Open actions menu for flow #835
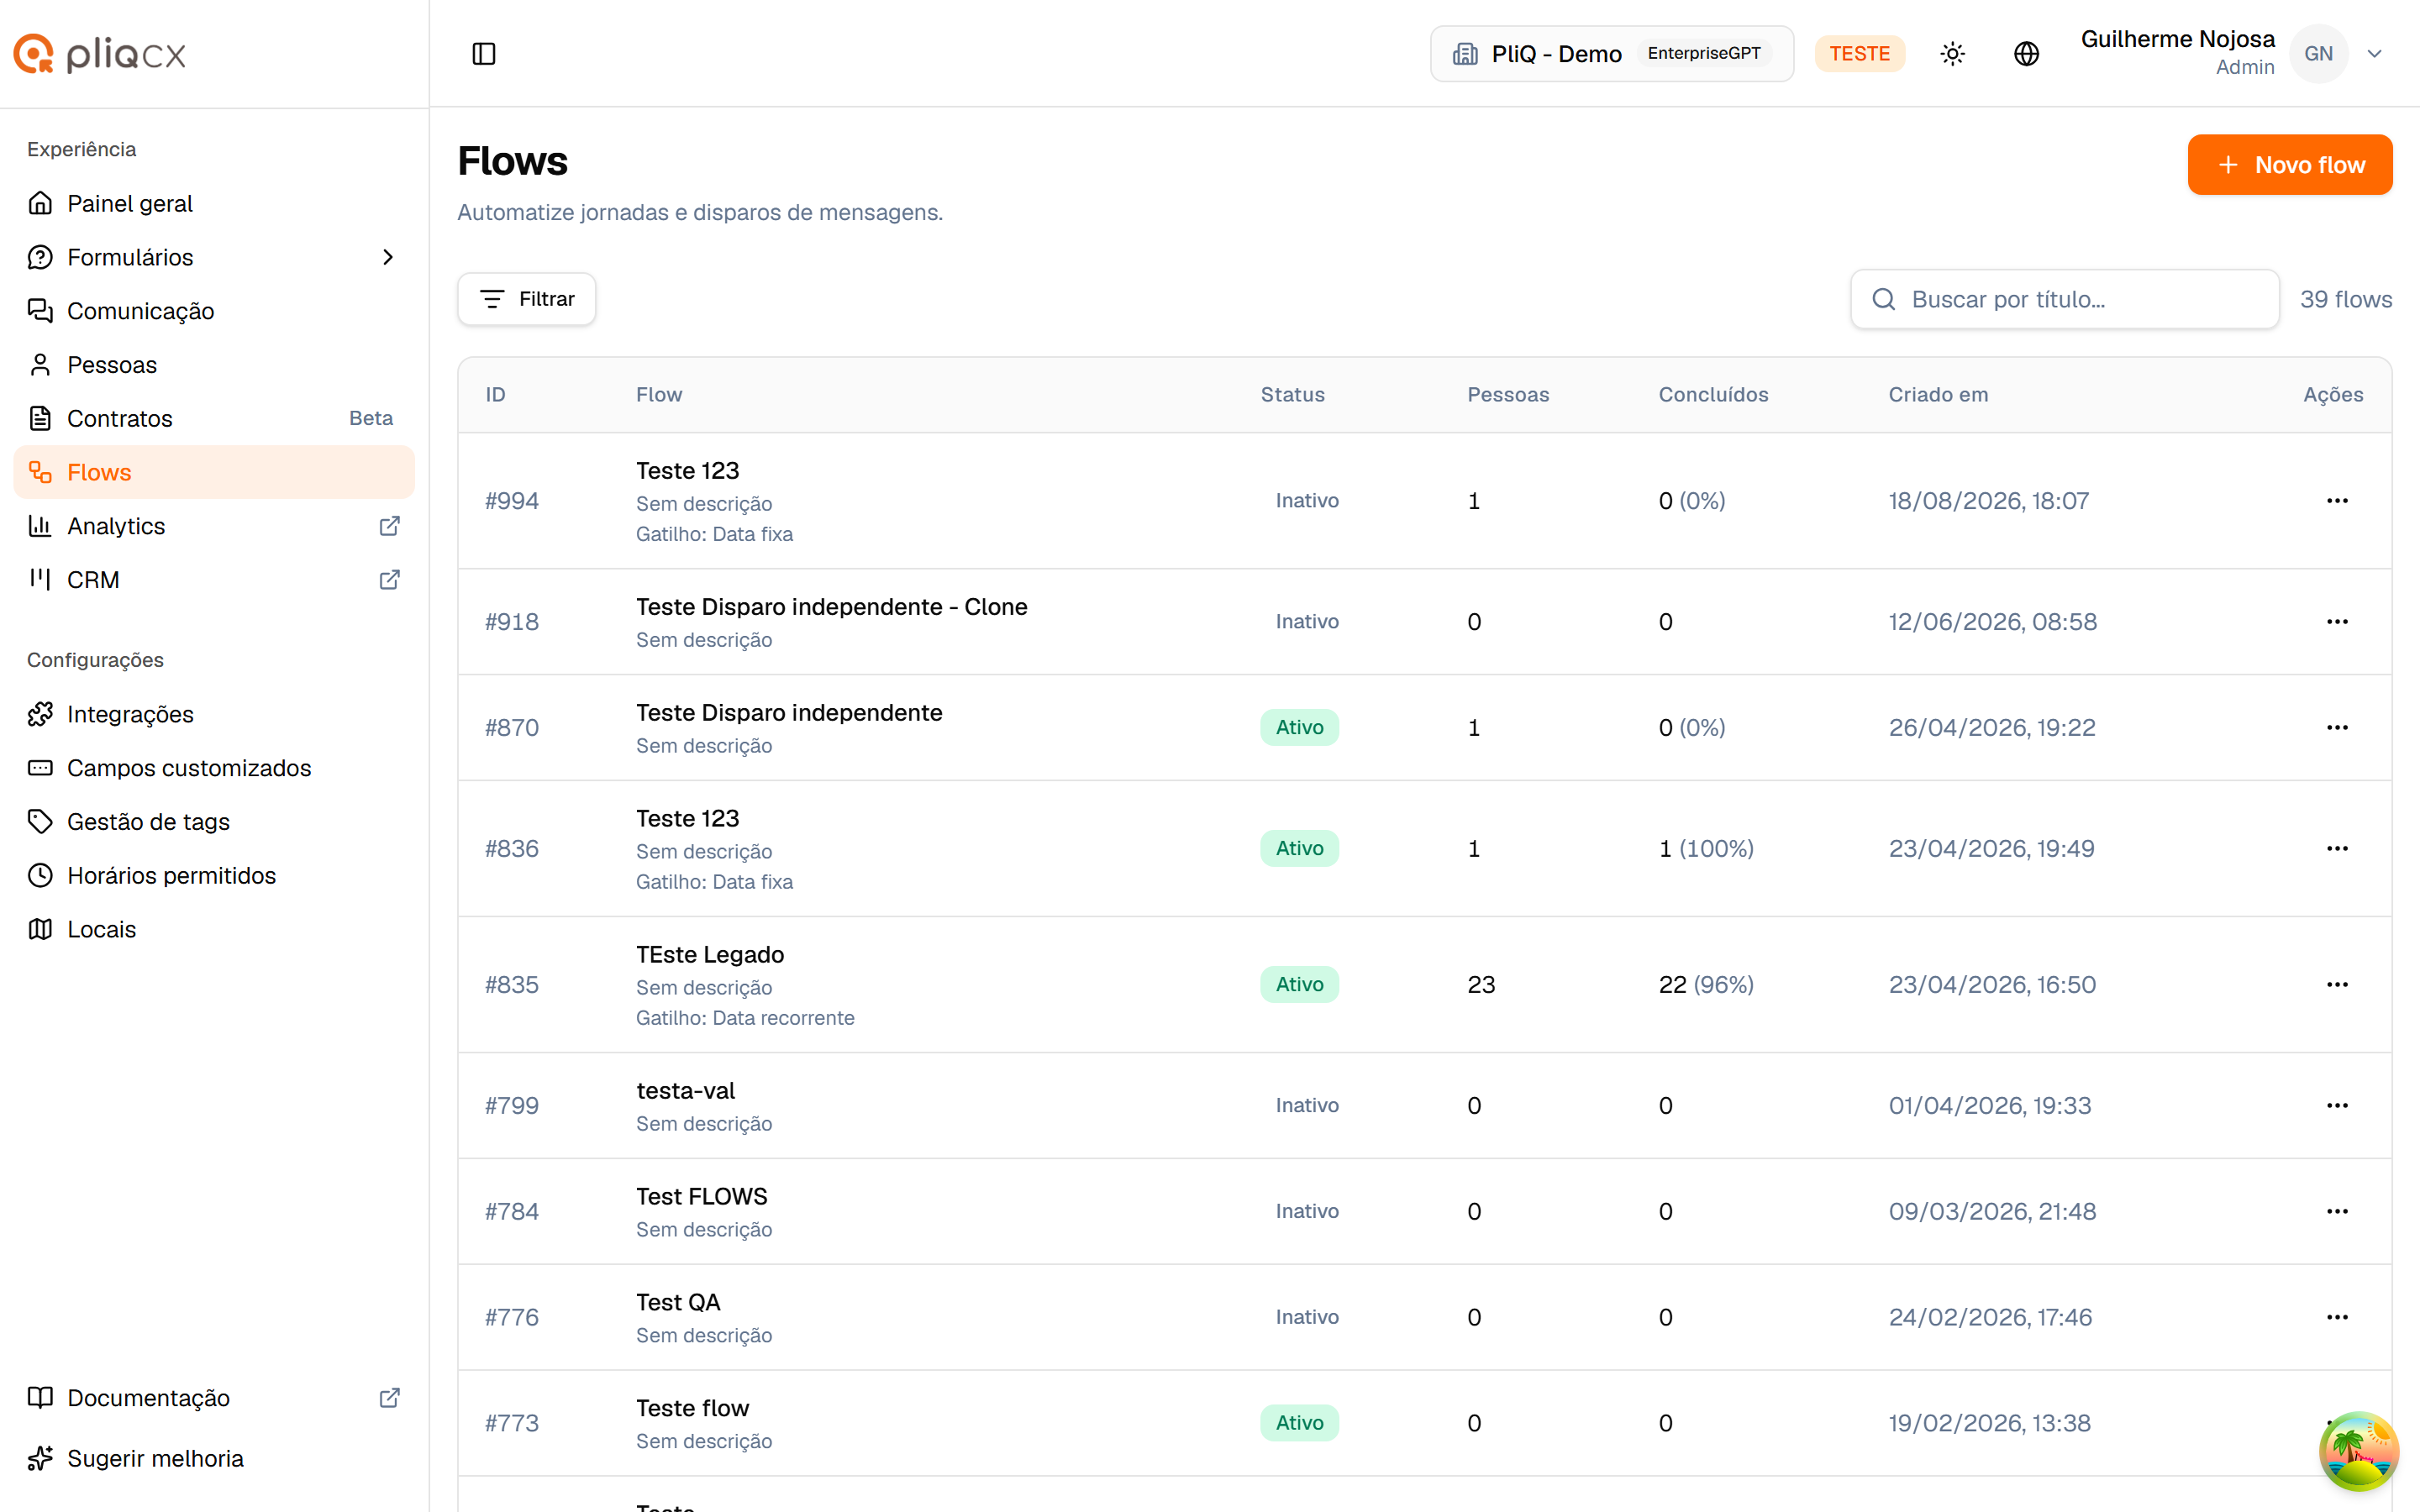The width and height of the screenshot is (2420, 1512). click(x=2337, y=985)
